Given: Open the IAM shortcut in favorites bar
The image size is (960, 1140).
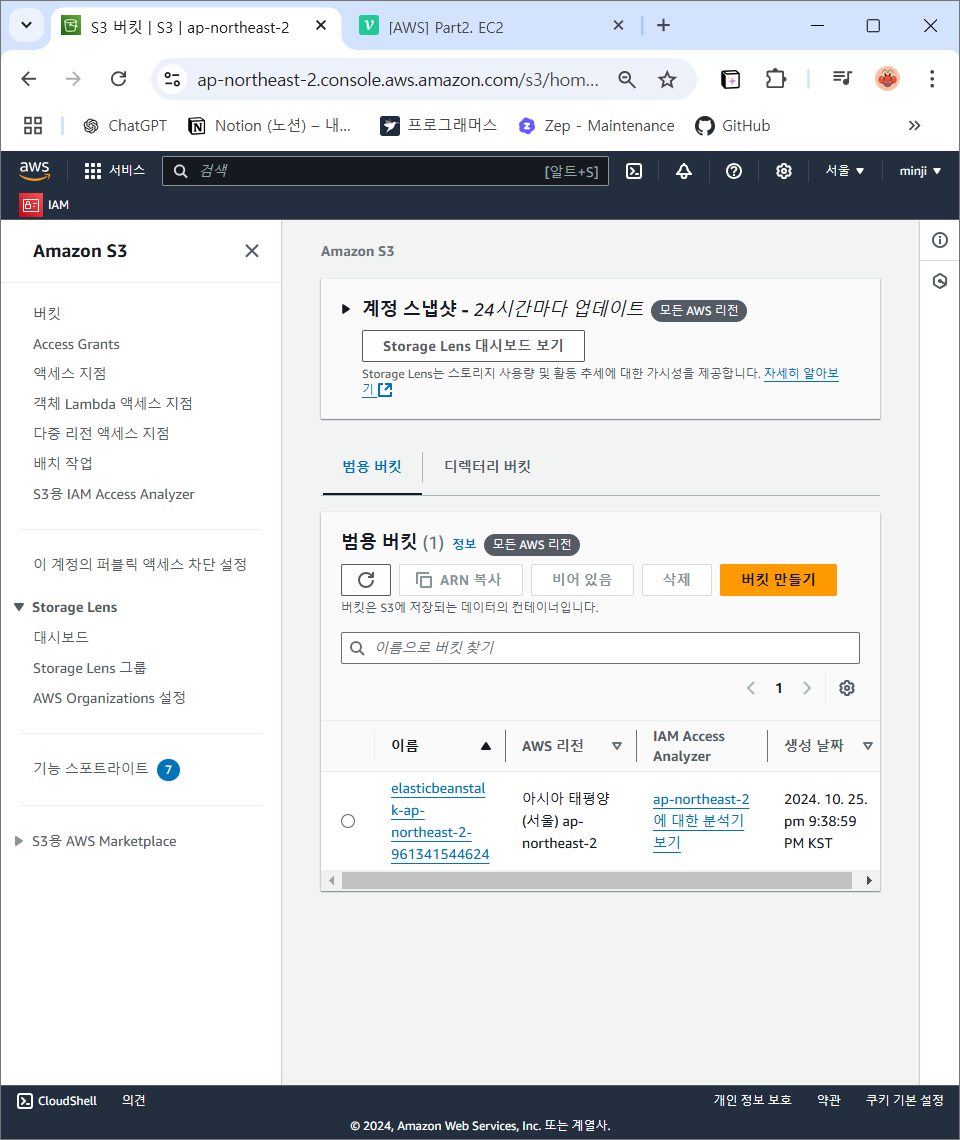Looking at the screenshot, I should 45,205.
